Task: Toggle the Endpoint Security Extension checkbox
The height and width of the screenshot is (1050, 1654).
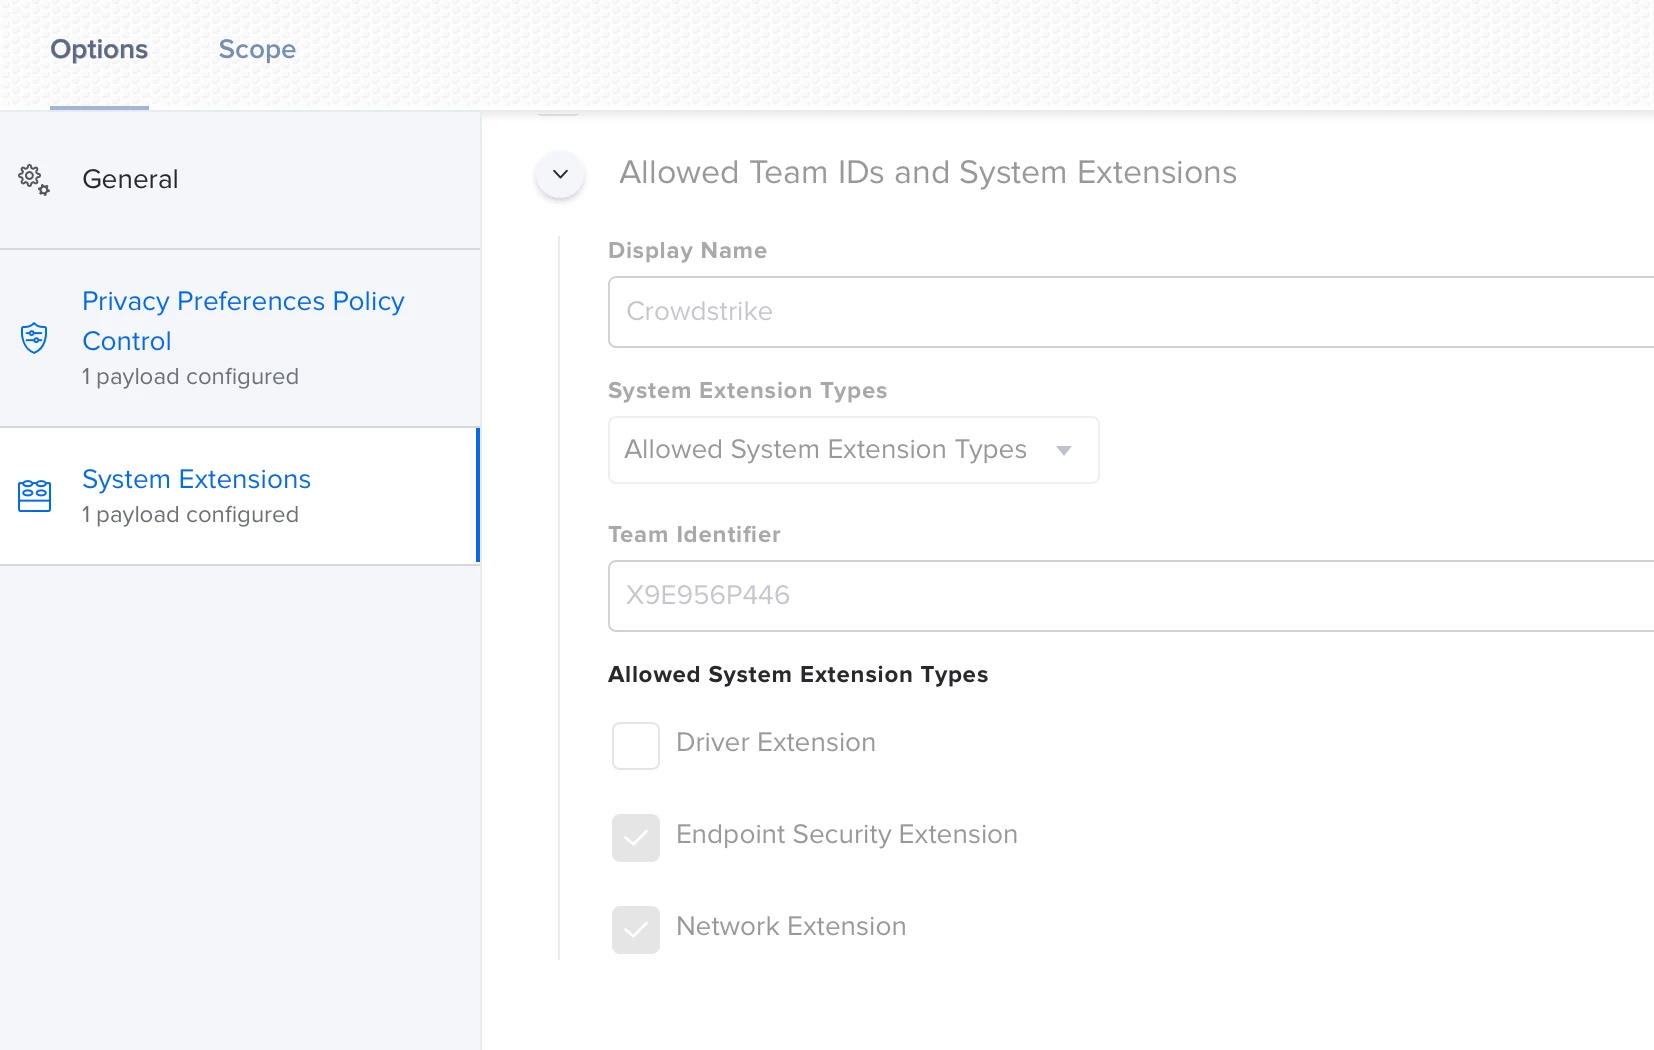Action: (x=636, y=838)
